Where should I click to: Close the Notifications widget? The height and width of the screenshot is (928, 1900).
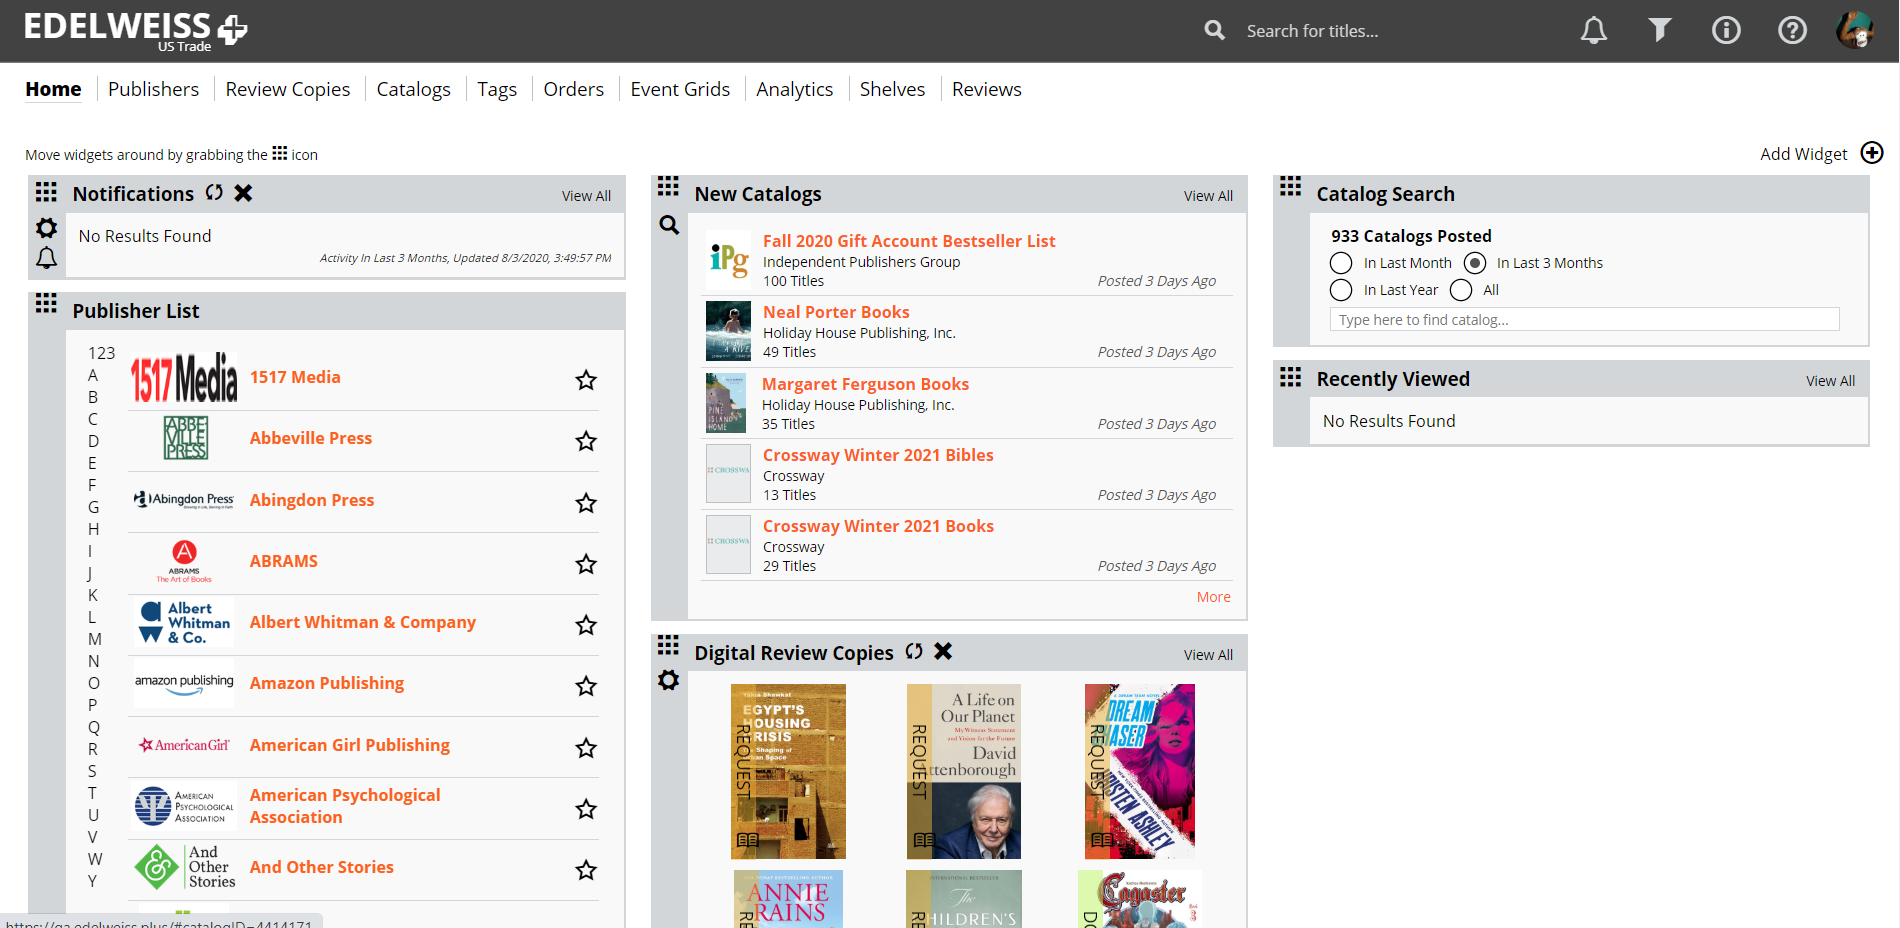(243, 193)
